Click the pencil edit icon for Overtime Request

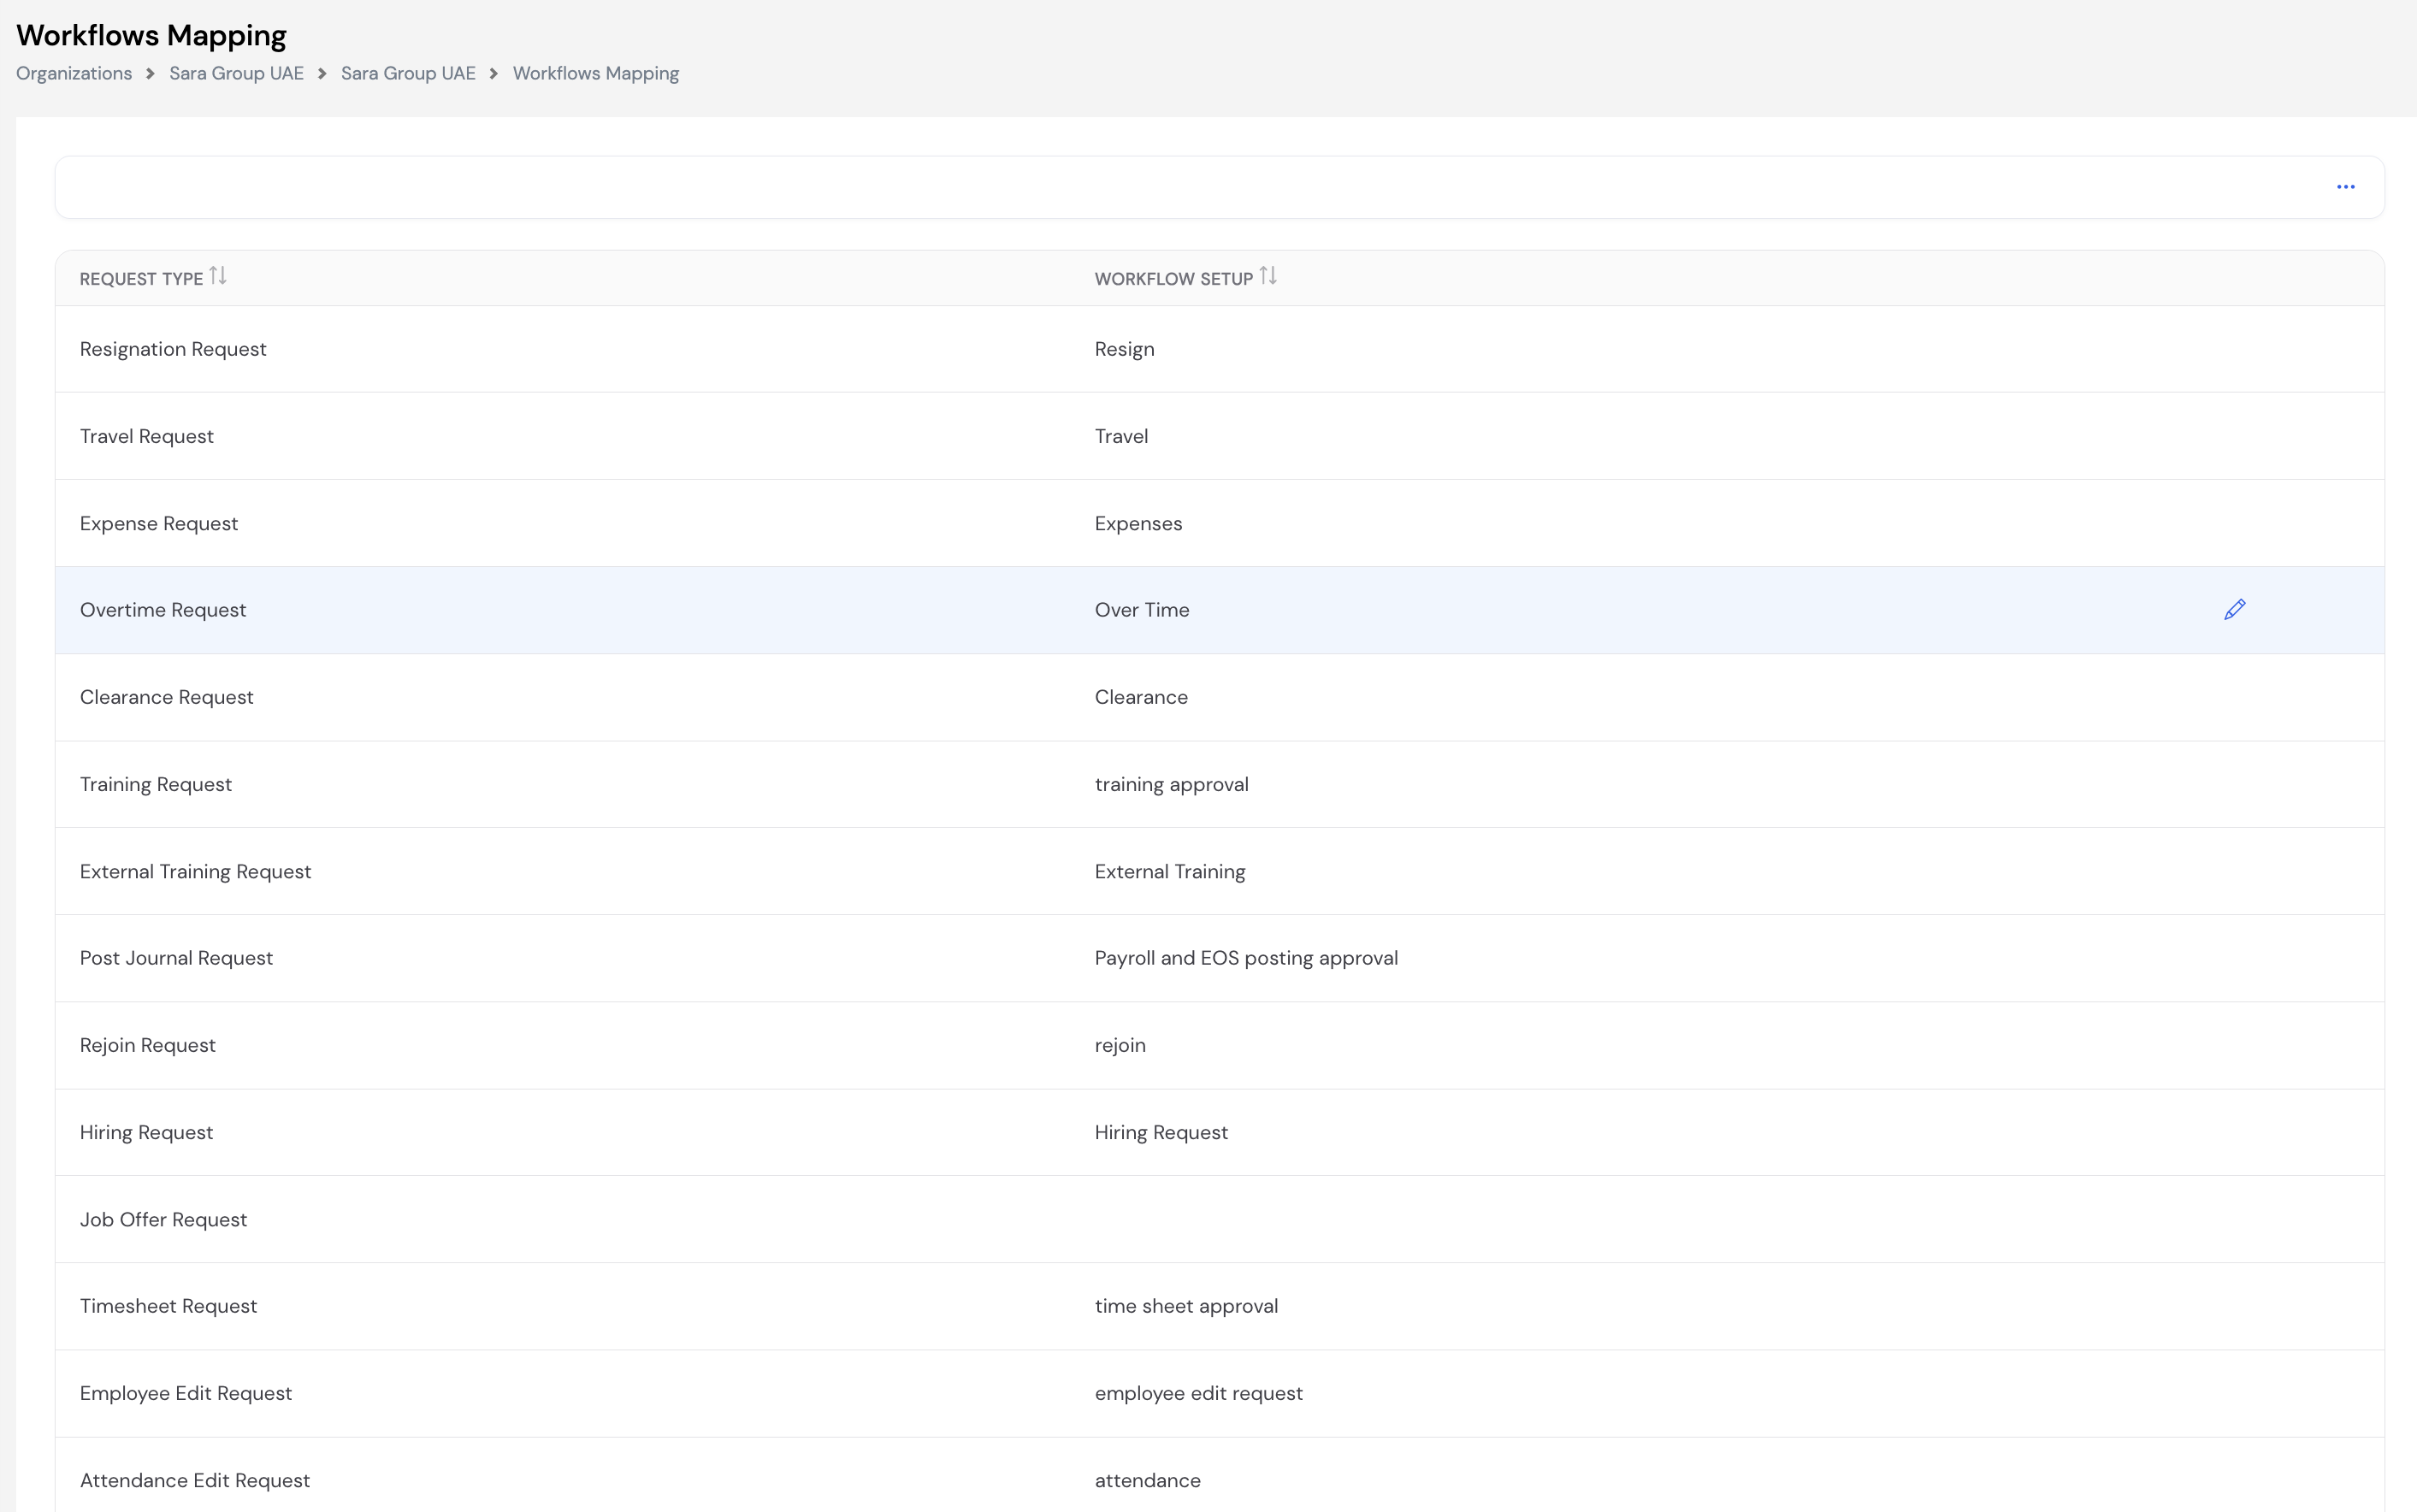click(x=2234, y=610)
